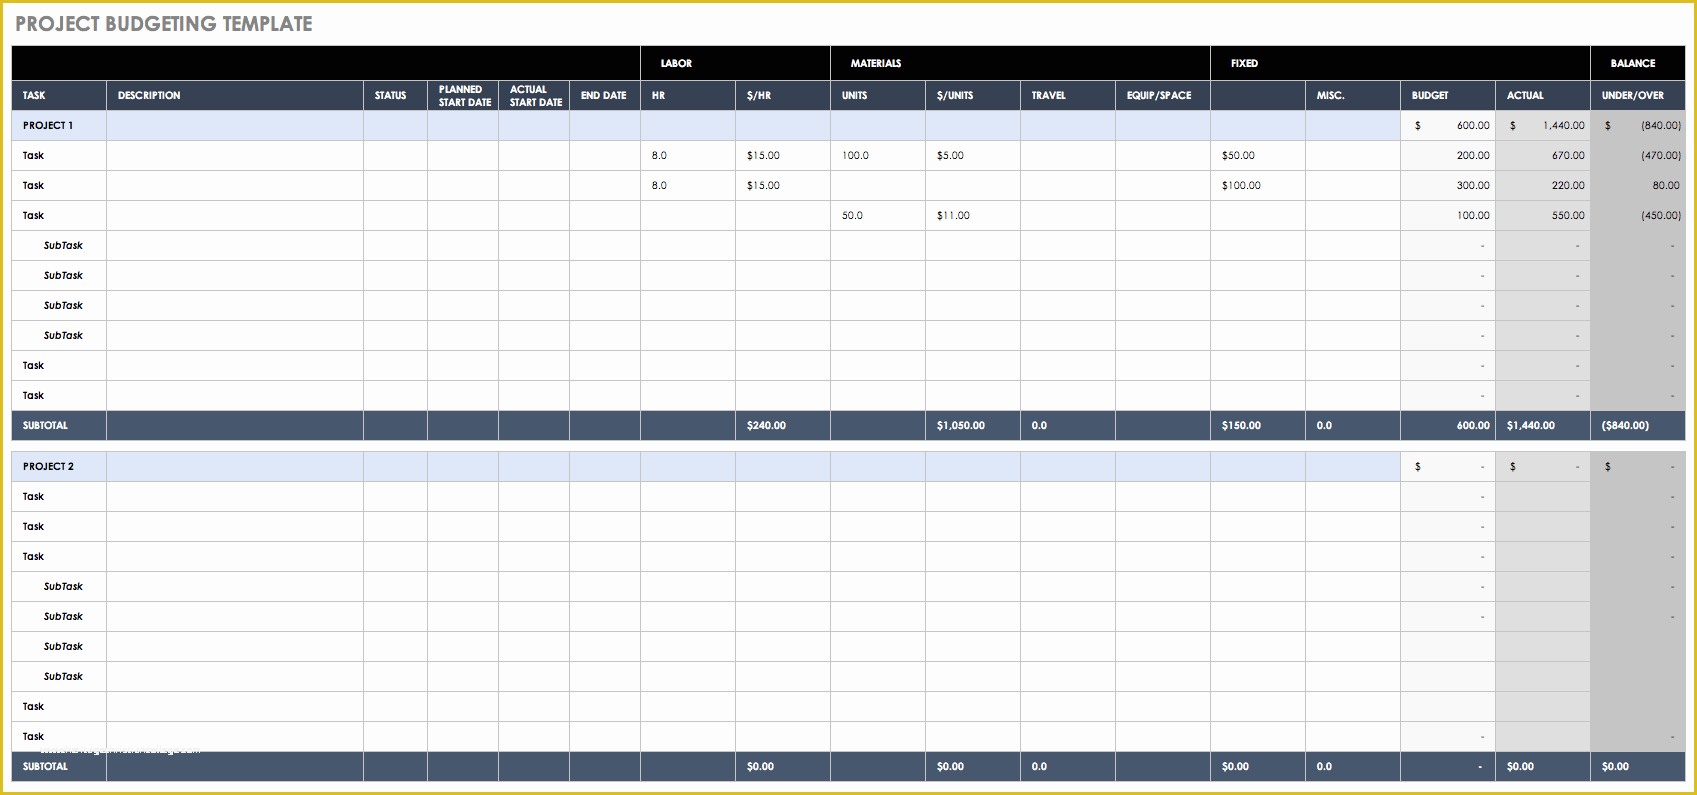Click the $1,440.00 actual subtotal cell
The image size is (1697, 795).
[x=1543, y=425]
